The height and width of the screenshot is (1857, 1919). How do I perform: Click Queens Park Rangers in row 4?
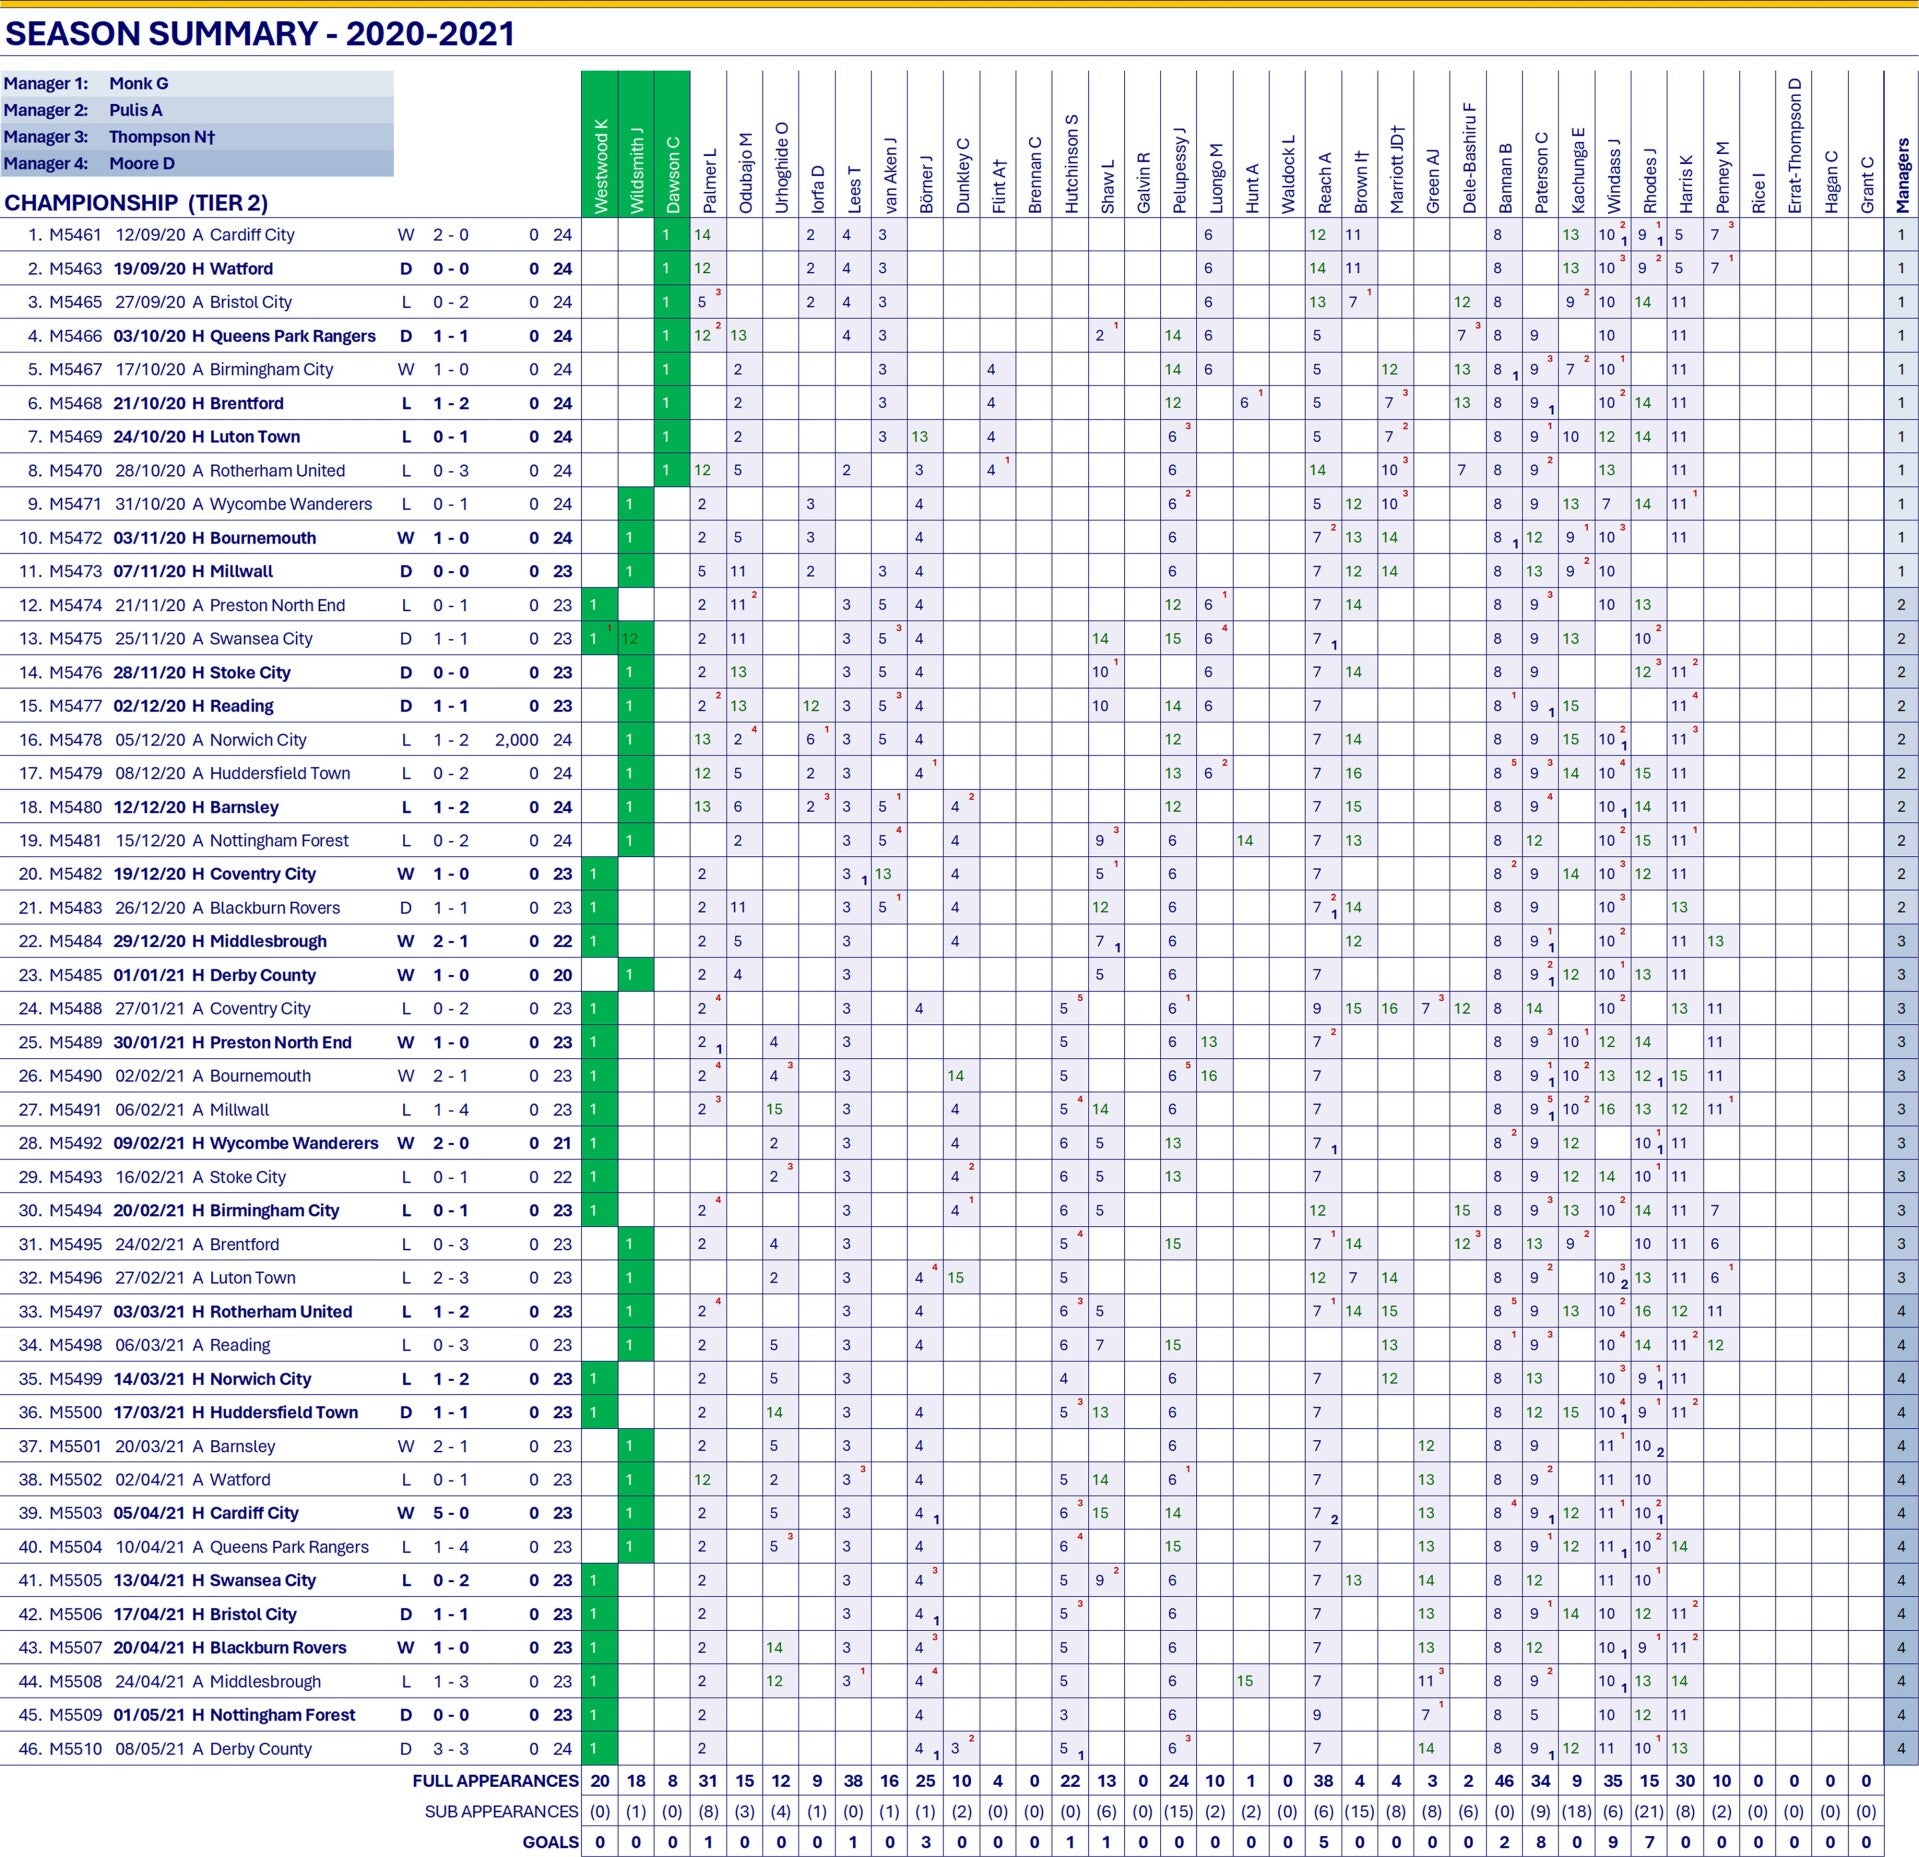pyautogui.click(x=293, y=336)
